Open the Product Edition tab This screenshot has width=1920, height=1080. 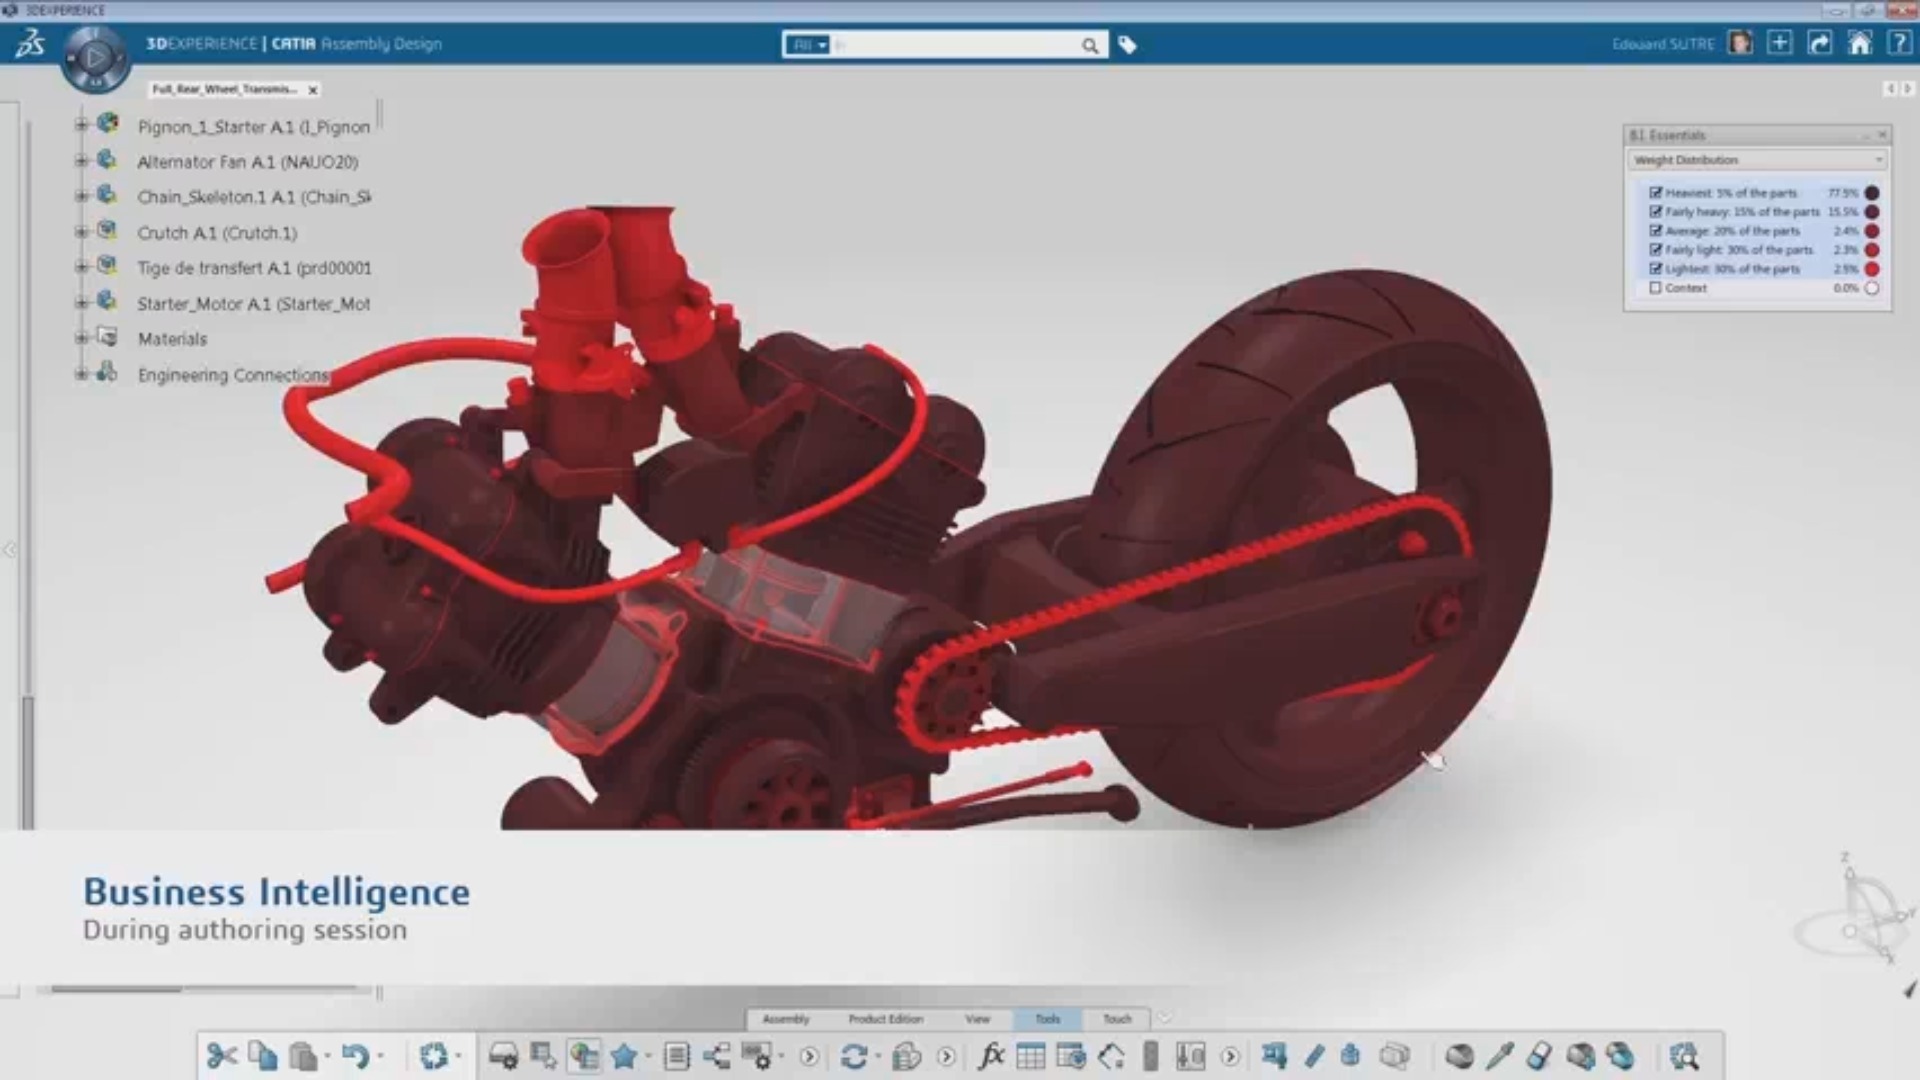point(885,1019)
